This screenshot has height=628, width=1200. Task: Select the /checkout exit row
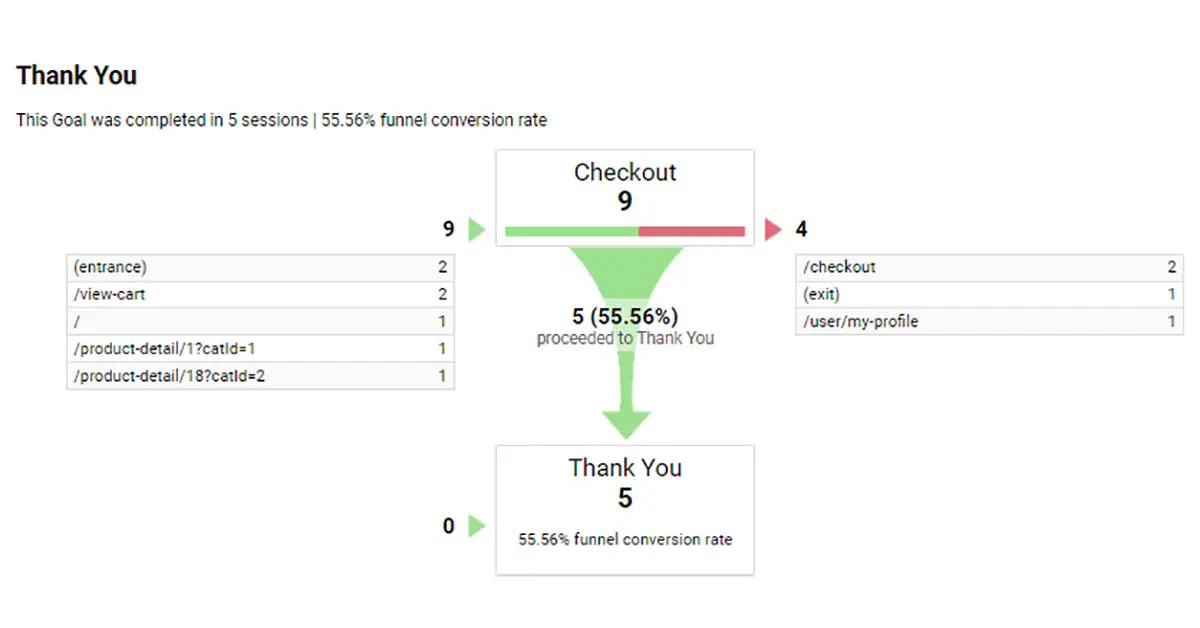(989, 267)
